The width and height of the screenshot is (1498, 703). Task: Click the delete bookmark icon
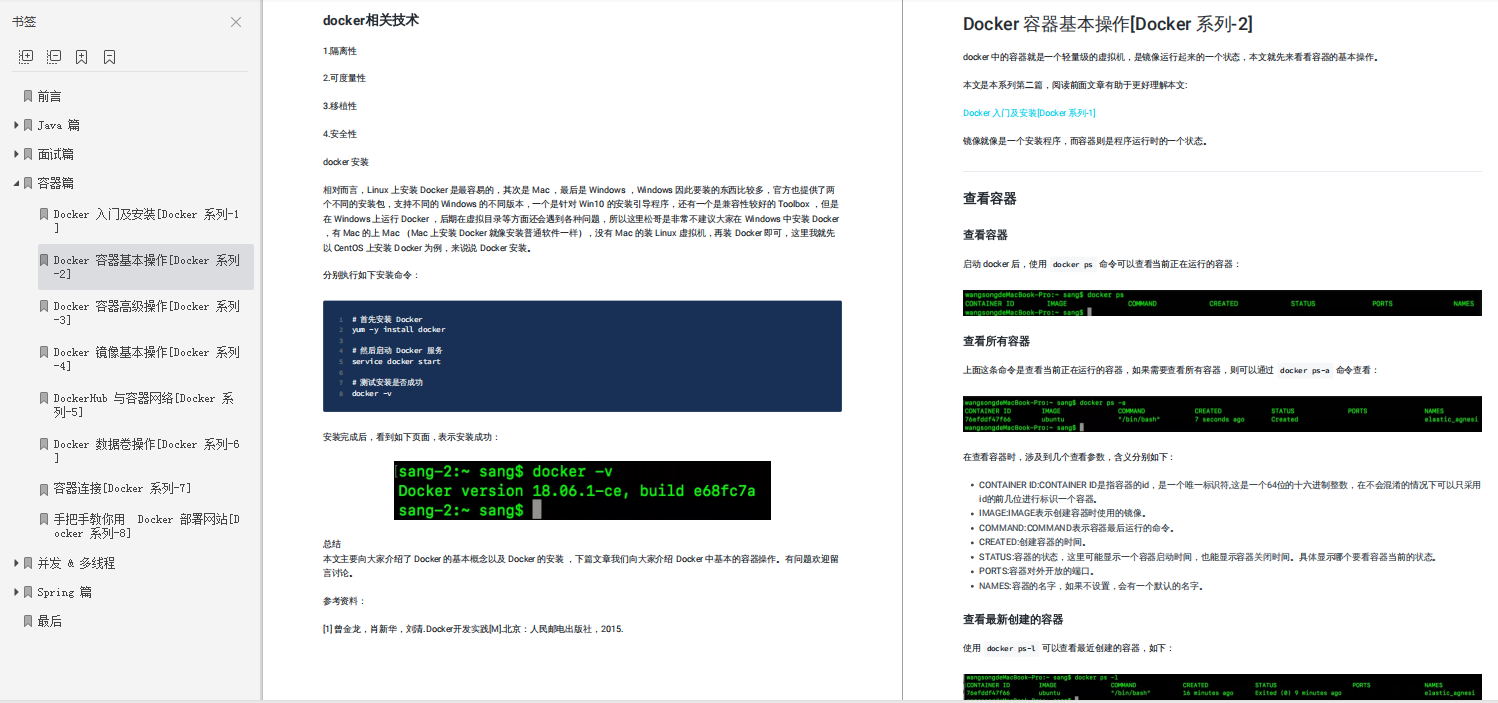click(110, 57)
